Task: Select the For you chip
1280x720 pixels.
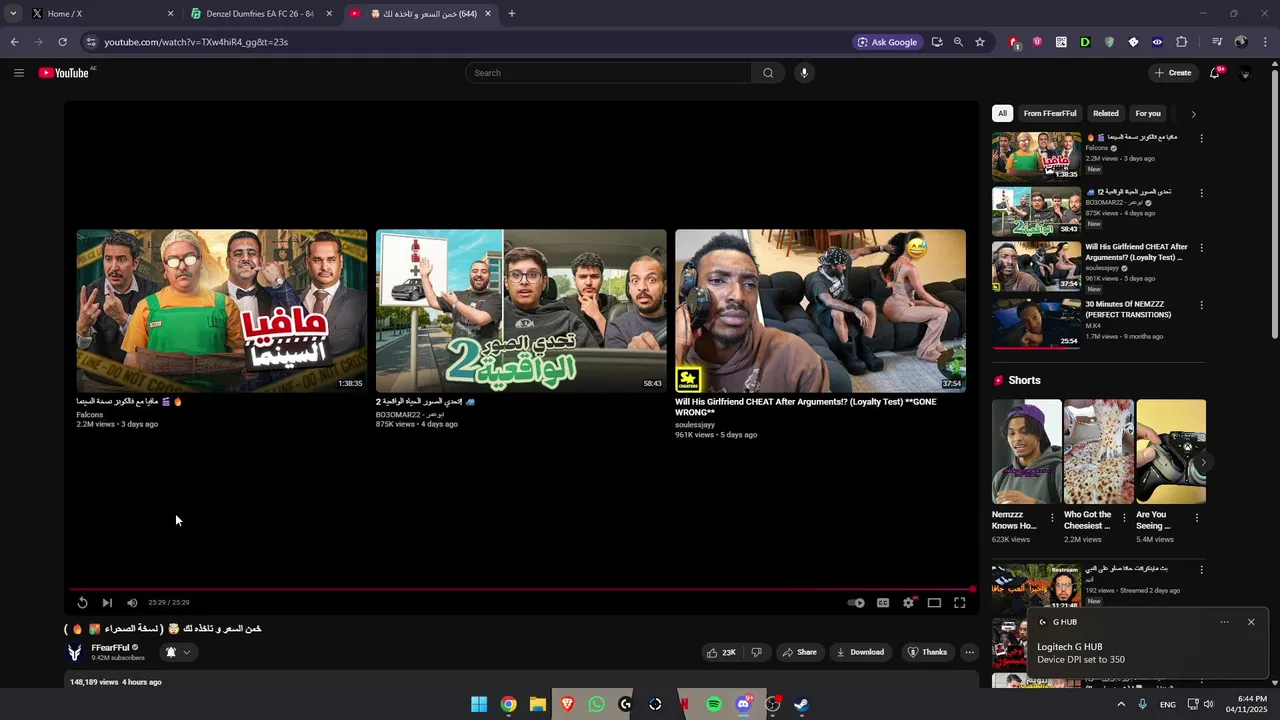Action: tap(1148, 114)
